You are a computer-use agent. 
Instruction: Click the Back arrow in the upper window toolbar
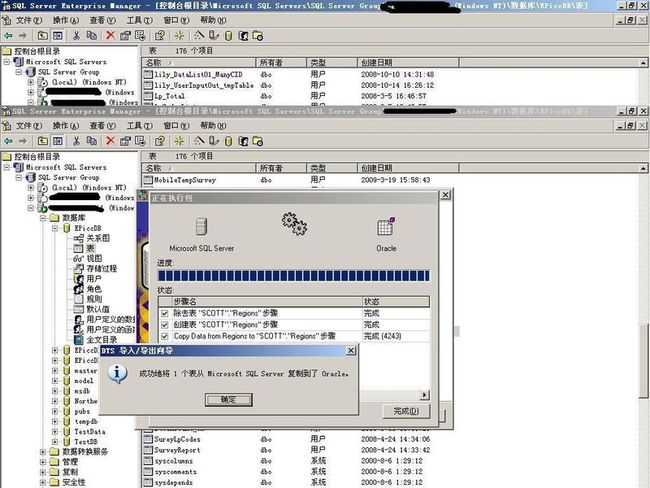click(x=8, y=36)
